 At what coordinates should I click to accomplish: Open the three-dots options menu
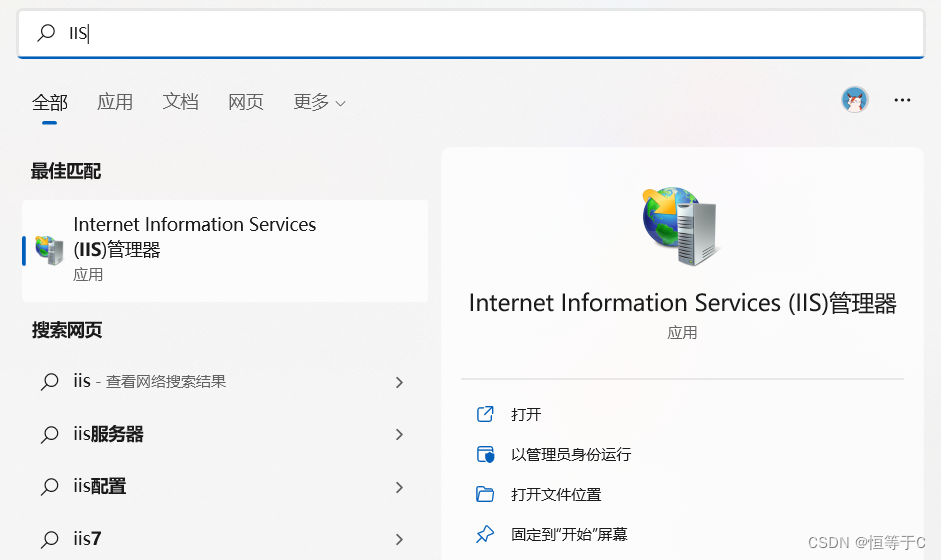[x=902, y=100]
